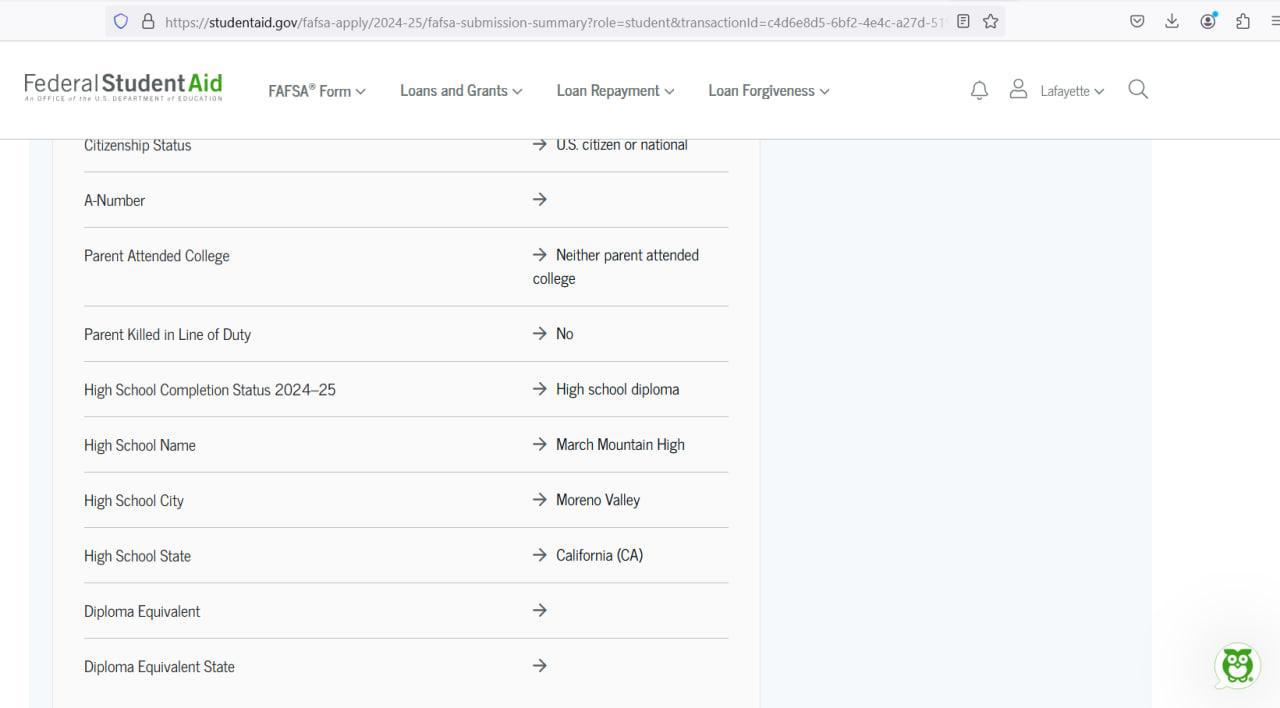The height and width of the screenshot is (708, 1280).
Task: Open the Firefox account profile icon
Action: click(1208, 21)
